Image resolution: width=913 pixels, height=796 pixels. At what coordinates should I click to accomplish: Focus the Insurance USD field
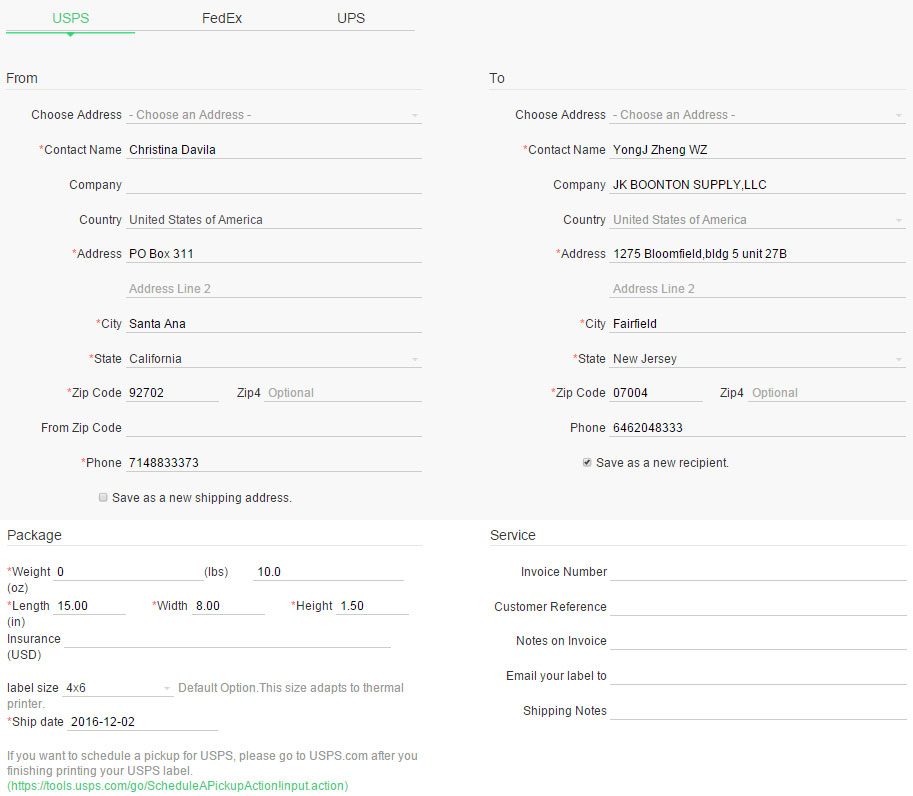[227, 639]
